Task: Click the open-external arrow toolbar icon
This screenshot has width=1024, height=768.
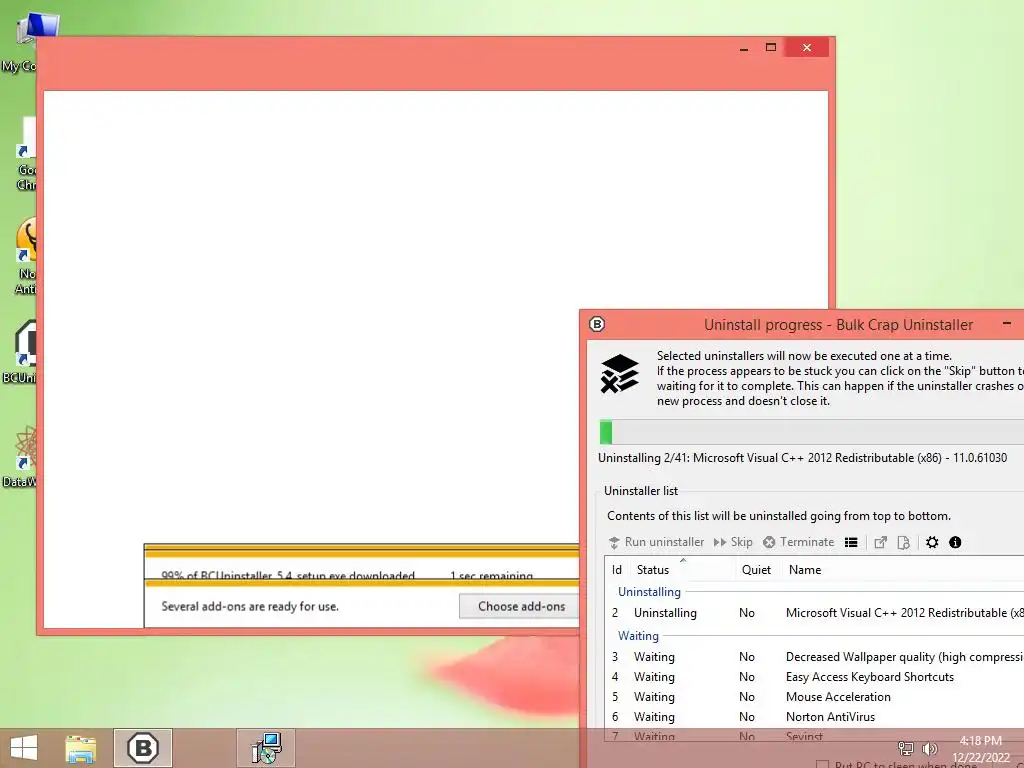Action: [x=880, y=542]
